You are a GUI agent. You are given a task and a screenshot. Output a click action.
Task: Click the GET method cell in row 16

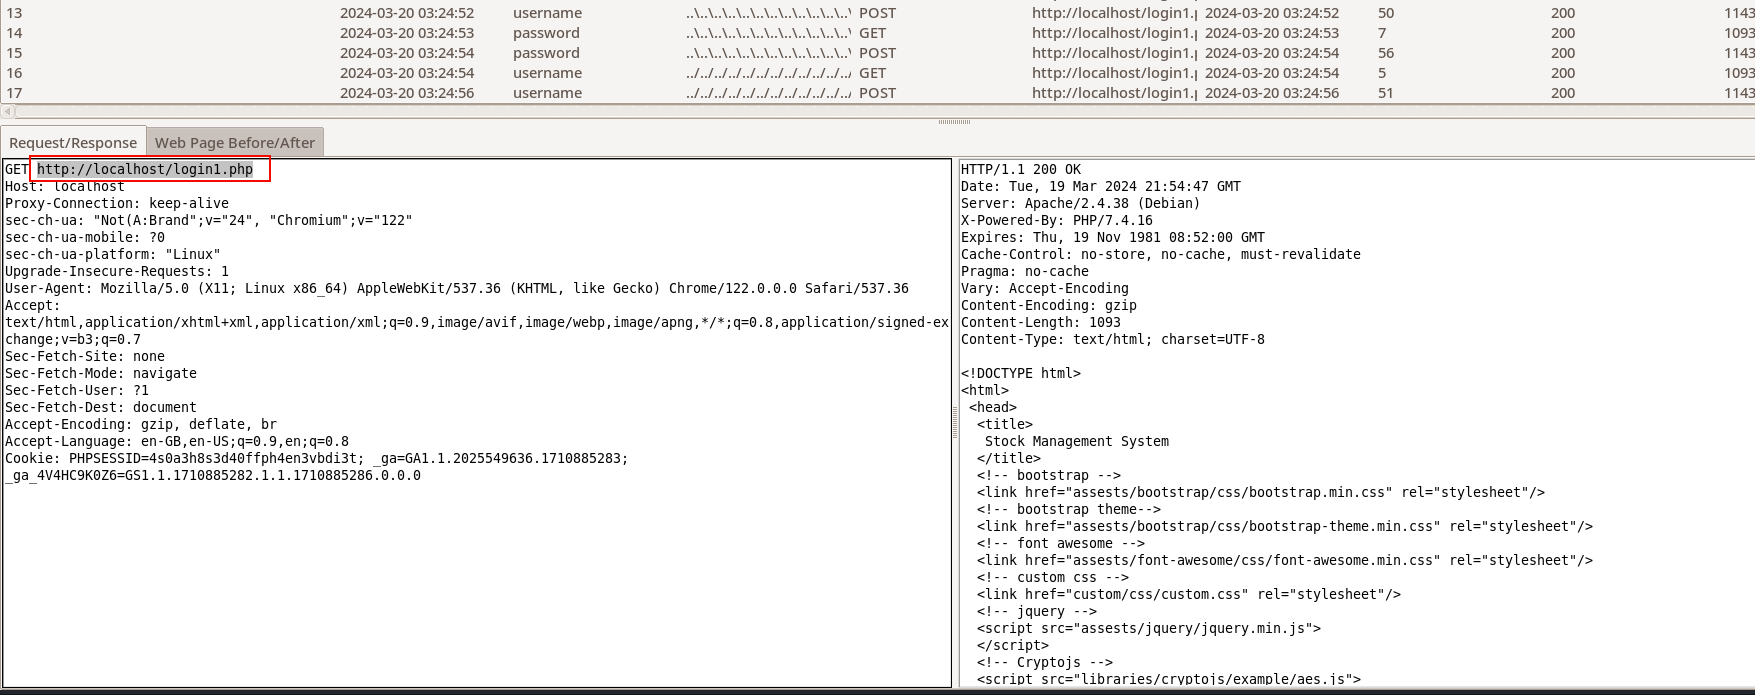[x=872, y=73]
